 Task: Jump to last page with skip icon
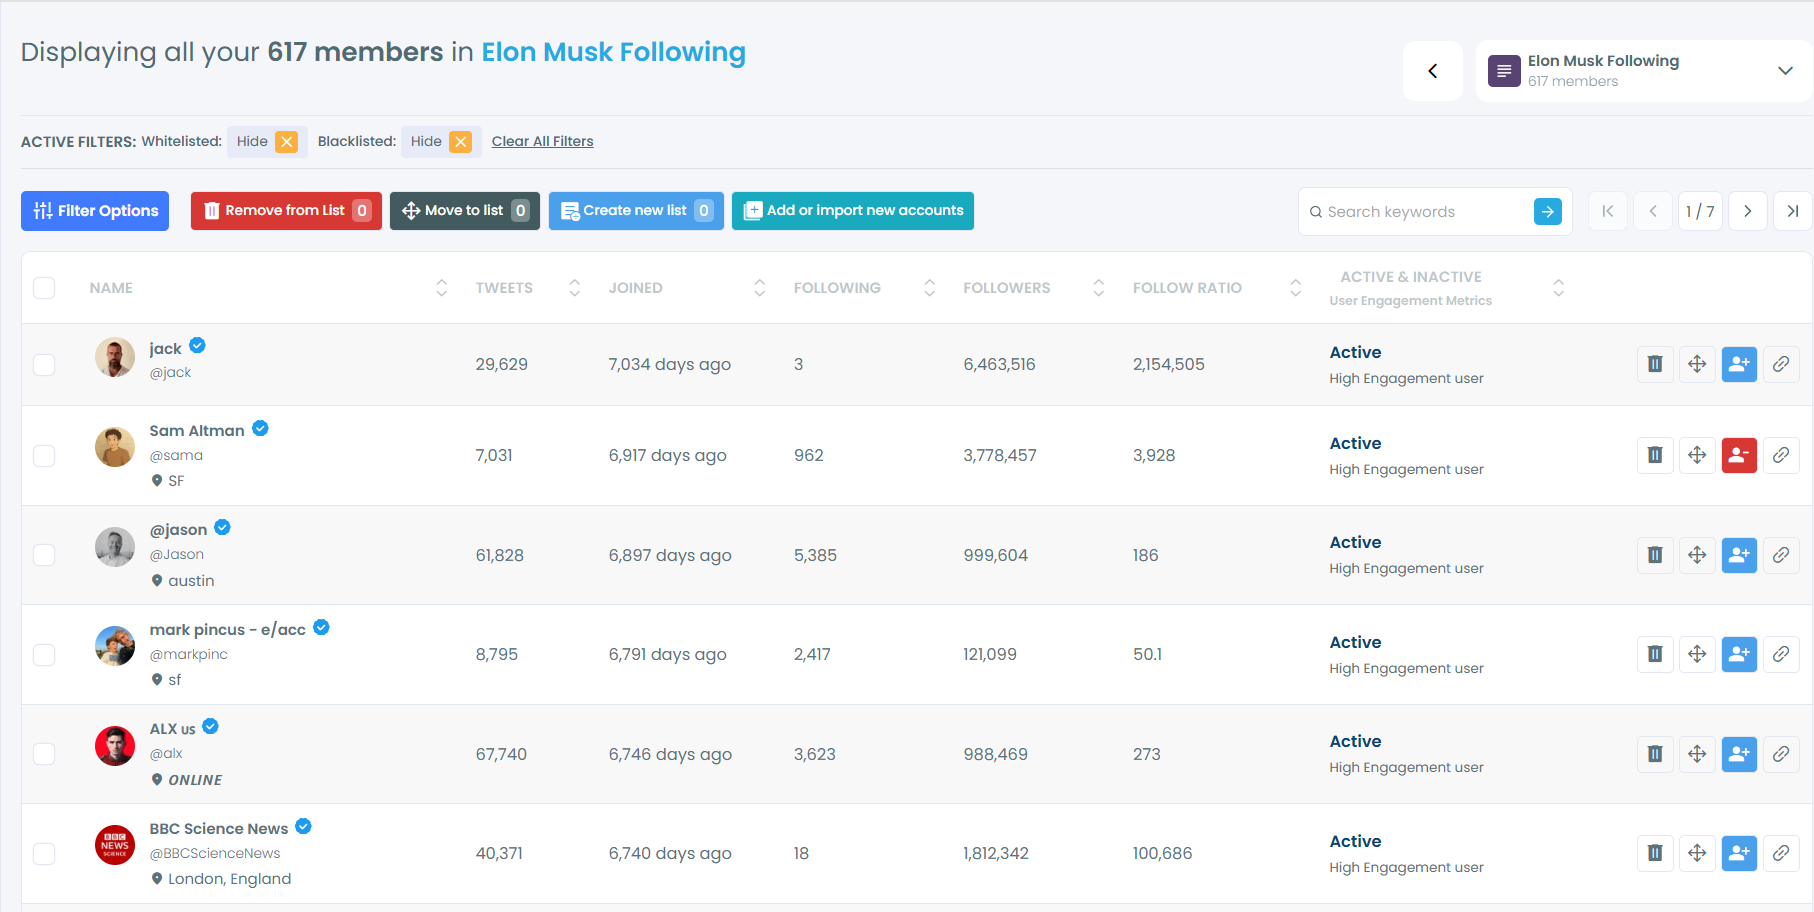point(1792,211)
